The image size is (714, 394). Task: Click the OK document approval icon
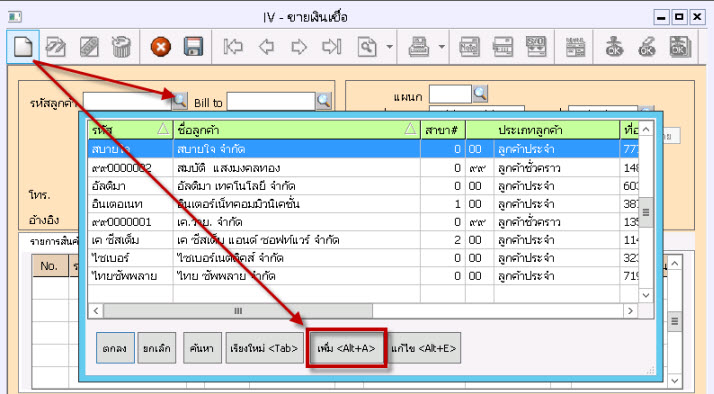(680, 46)
